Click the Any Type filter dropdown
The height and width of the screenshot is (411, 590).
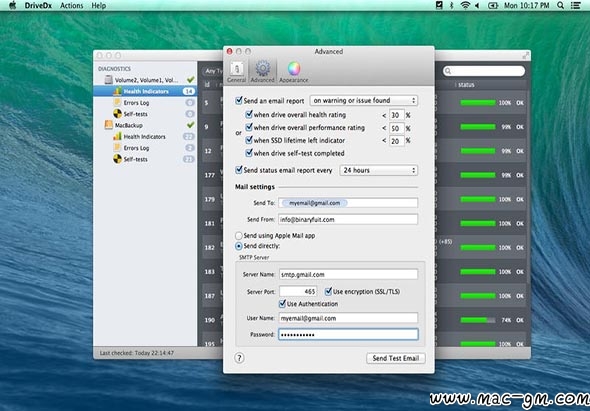point(213,71)
